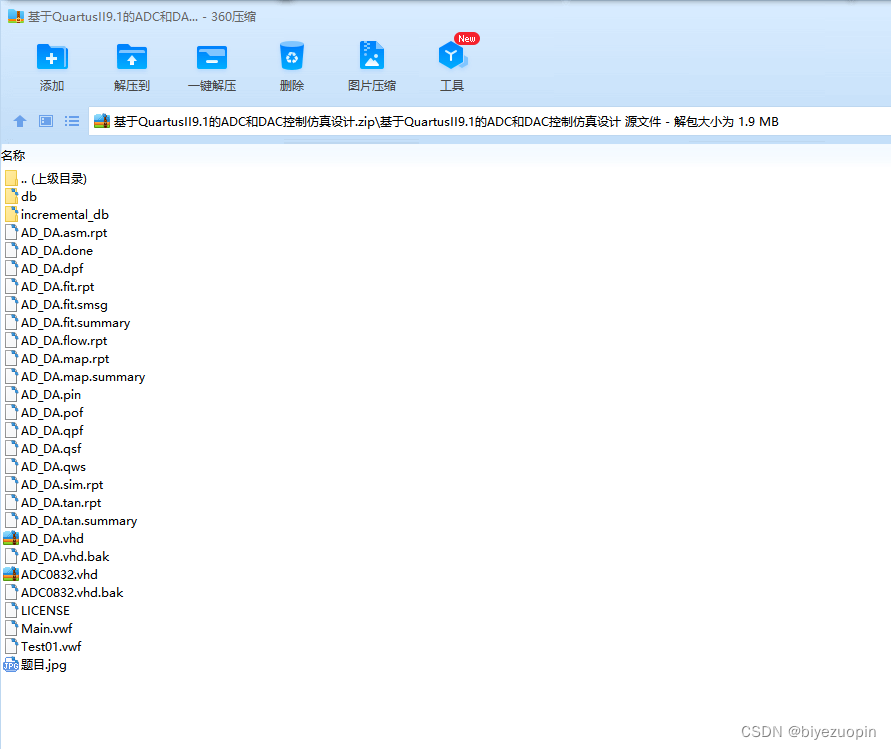891x749 pixels.
Task: Click the 解压到 (Extract to) icon
Action: (x=132, y=57)
